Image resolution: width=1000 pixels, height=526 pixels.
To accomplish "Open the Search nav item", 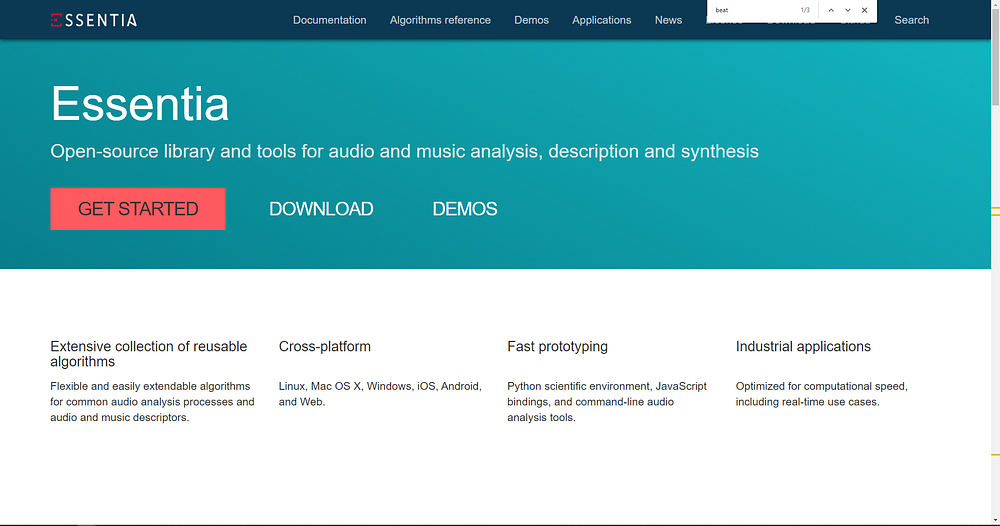I will click(x=911, y=20).
